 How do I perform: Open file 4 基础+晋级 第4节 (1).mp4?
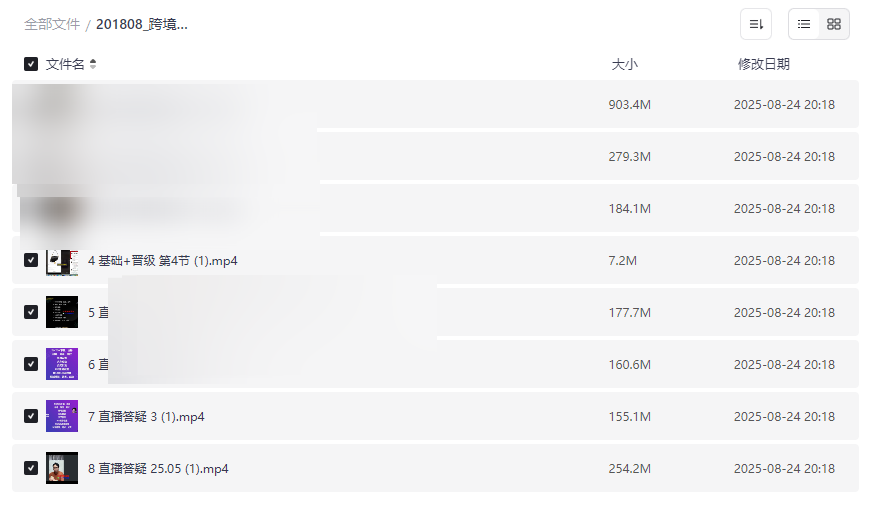tap(163, 261)
